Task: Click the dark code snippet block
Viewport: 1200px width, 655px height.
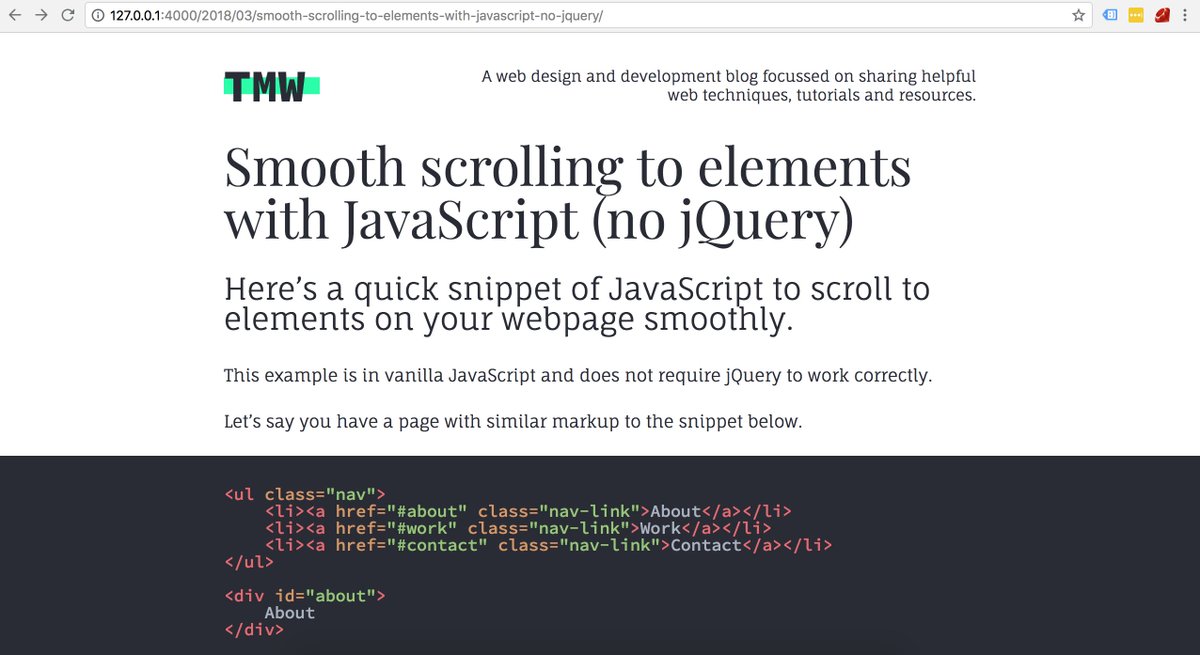Action: 600,550
